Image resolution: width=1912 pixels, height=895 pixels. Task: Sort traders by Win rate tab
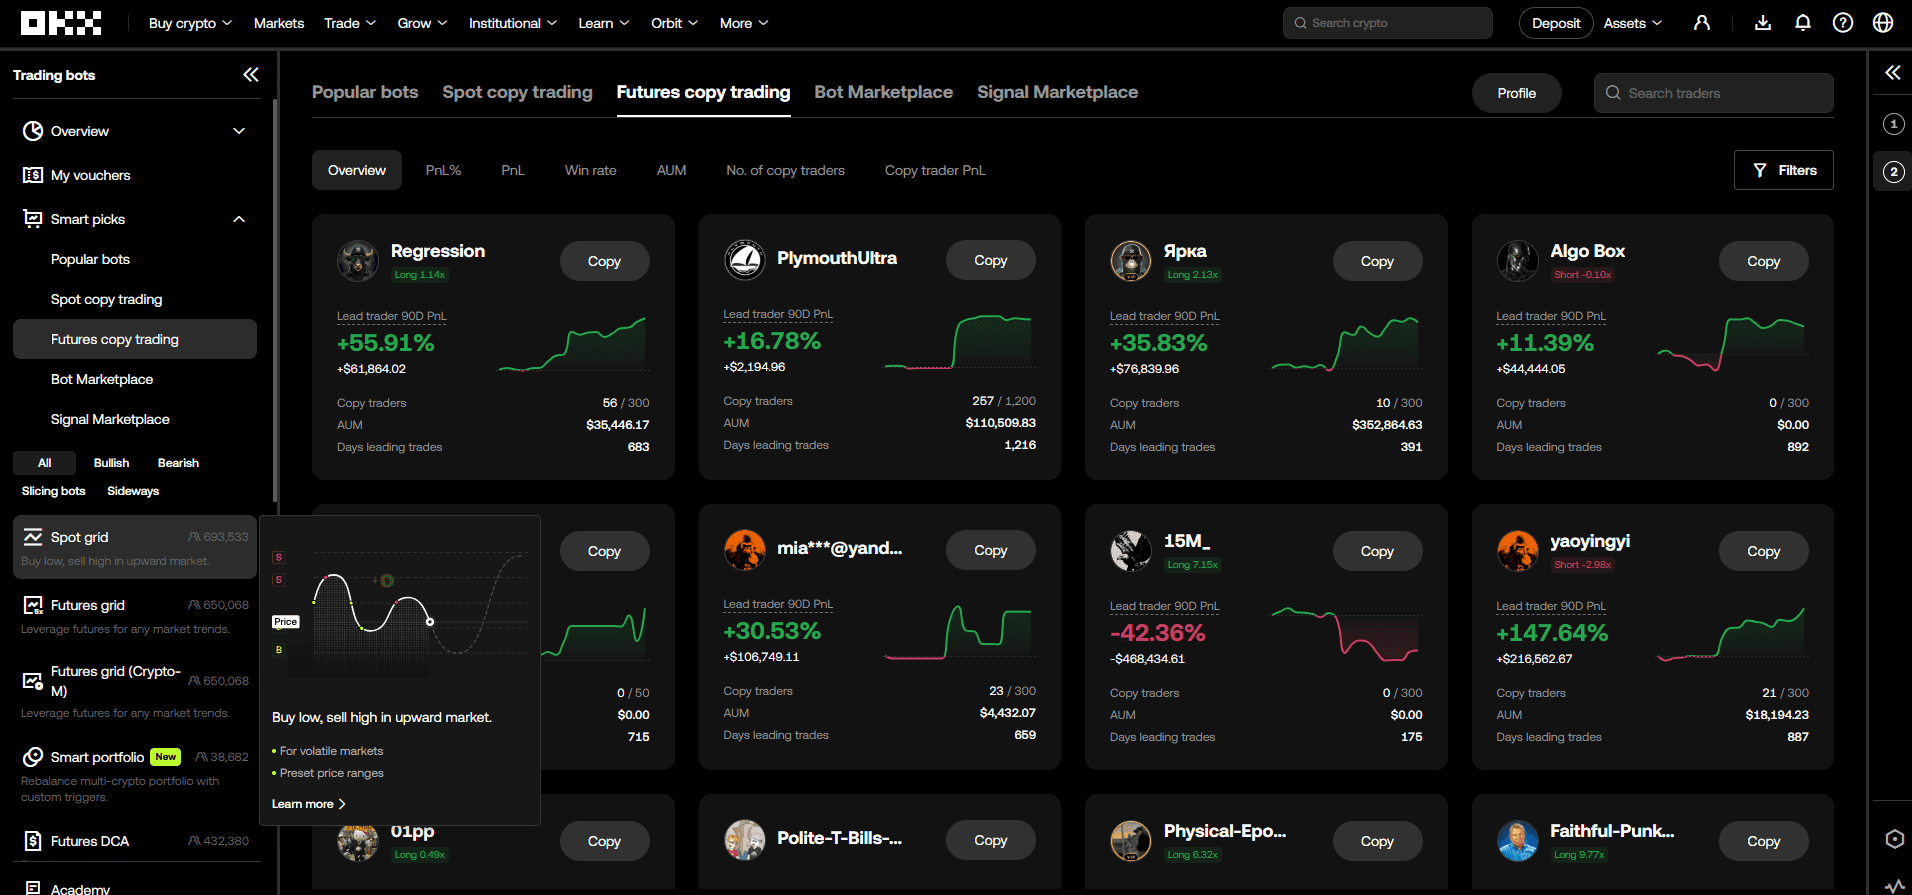[x=590, y=170]
